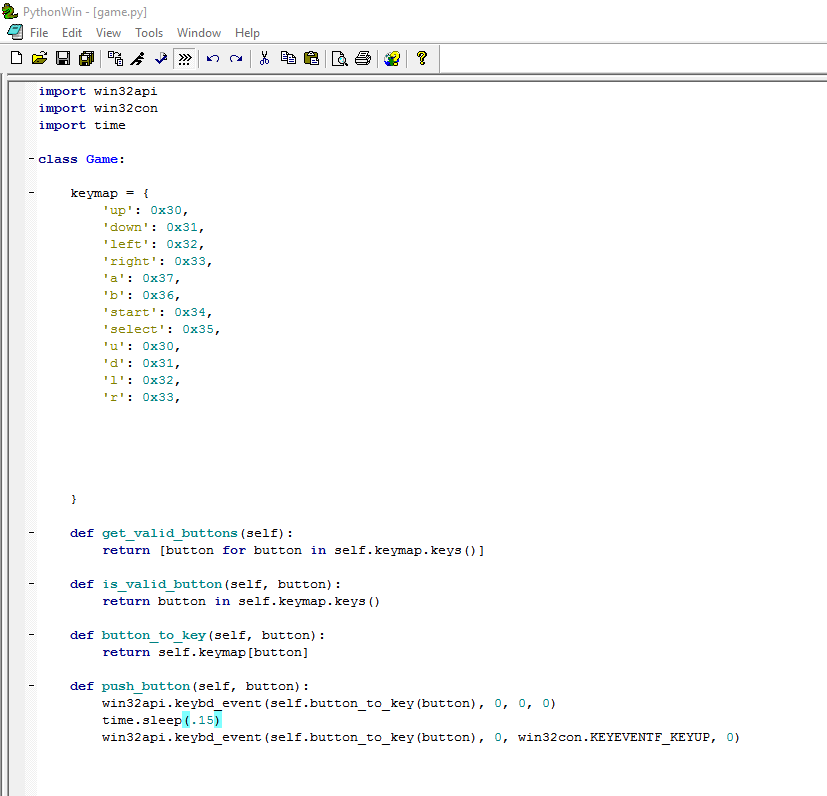Viewport: 827px width, 796px height.
Task: Click the 'def push_button(self, button):' line
Action: (x=189, y=686)
